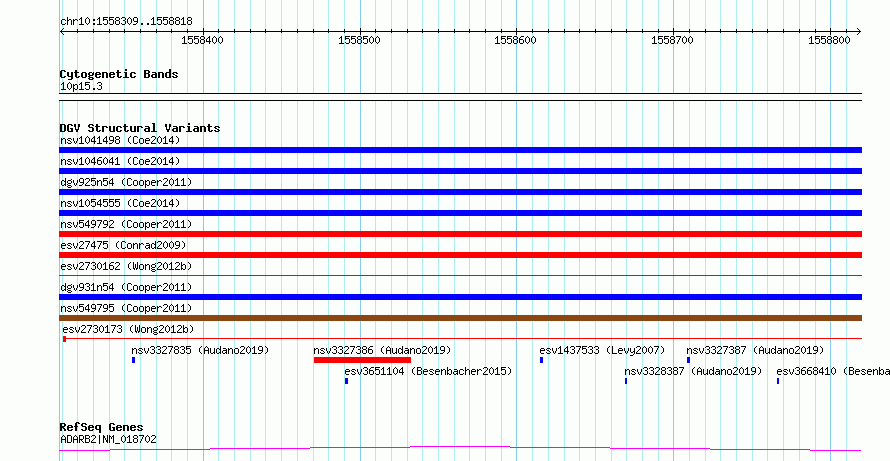Click the blue bar under dgv925n54
890x461 pixels.
click(x=460, y=192)
